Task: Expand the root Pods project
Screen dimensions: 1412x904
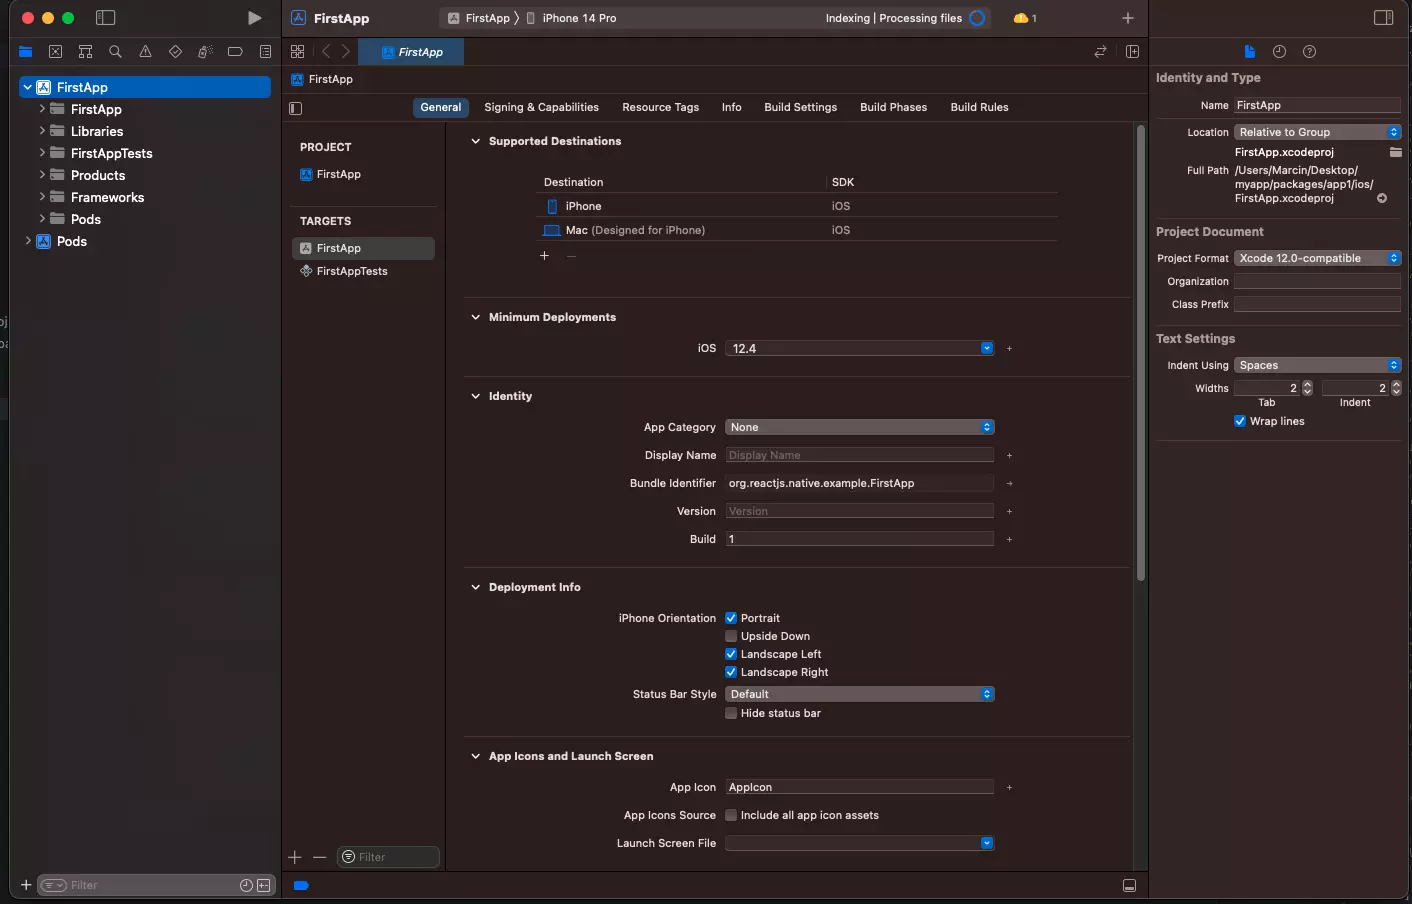Action: pos(28,241)
